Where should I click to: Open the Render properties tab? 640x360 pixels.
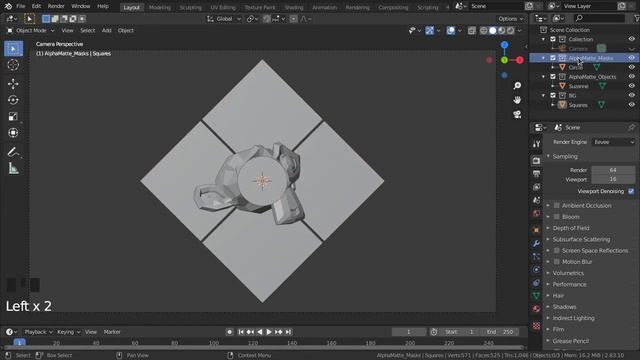click(x=536, y=161)
